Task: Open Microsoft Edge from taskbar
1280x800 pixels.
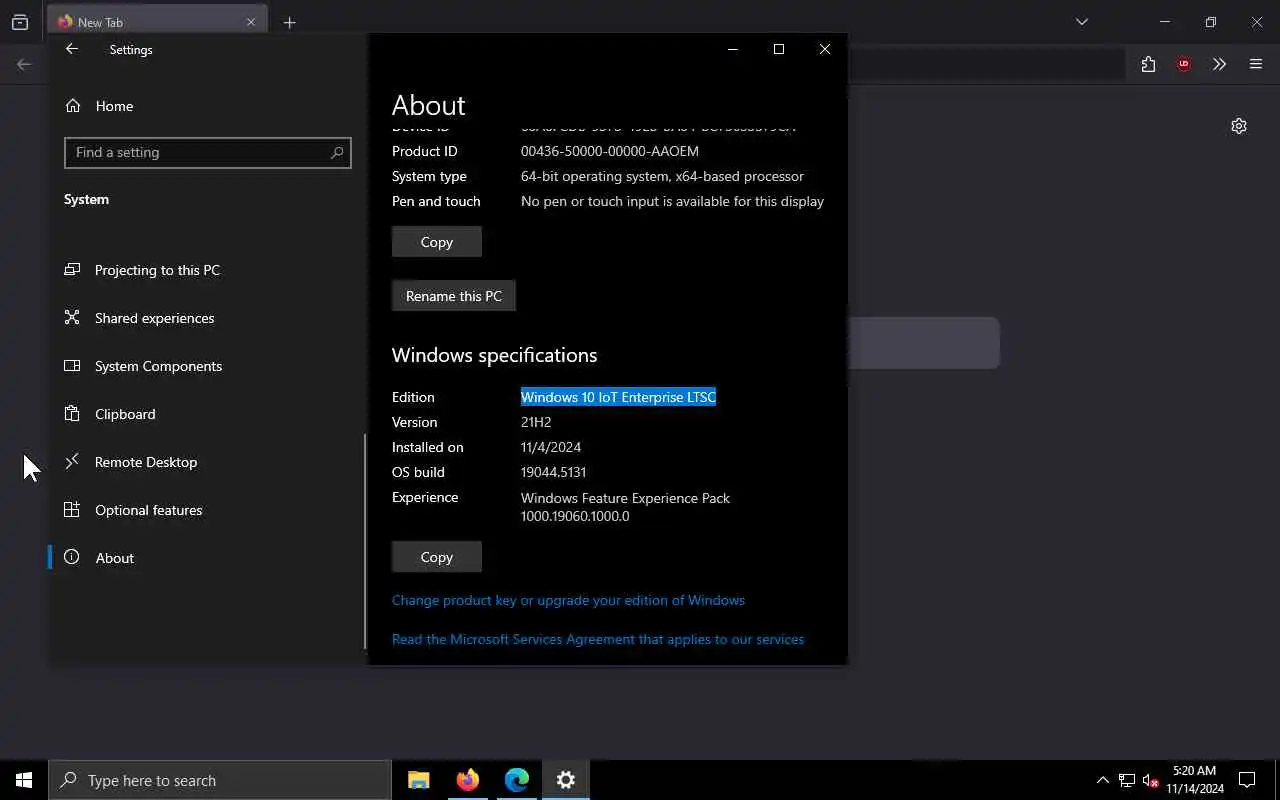Action: 517,780
